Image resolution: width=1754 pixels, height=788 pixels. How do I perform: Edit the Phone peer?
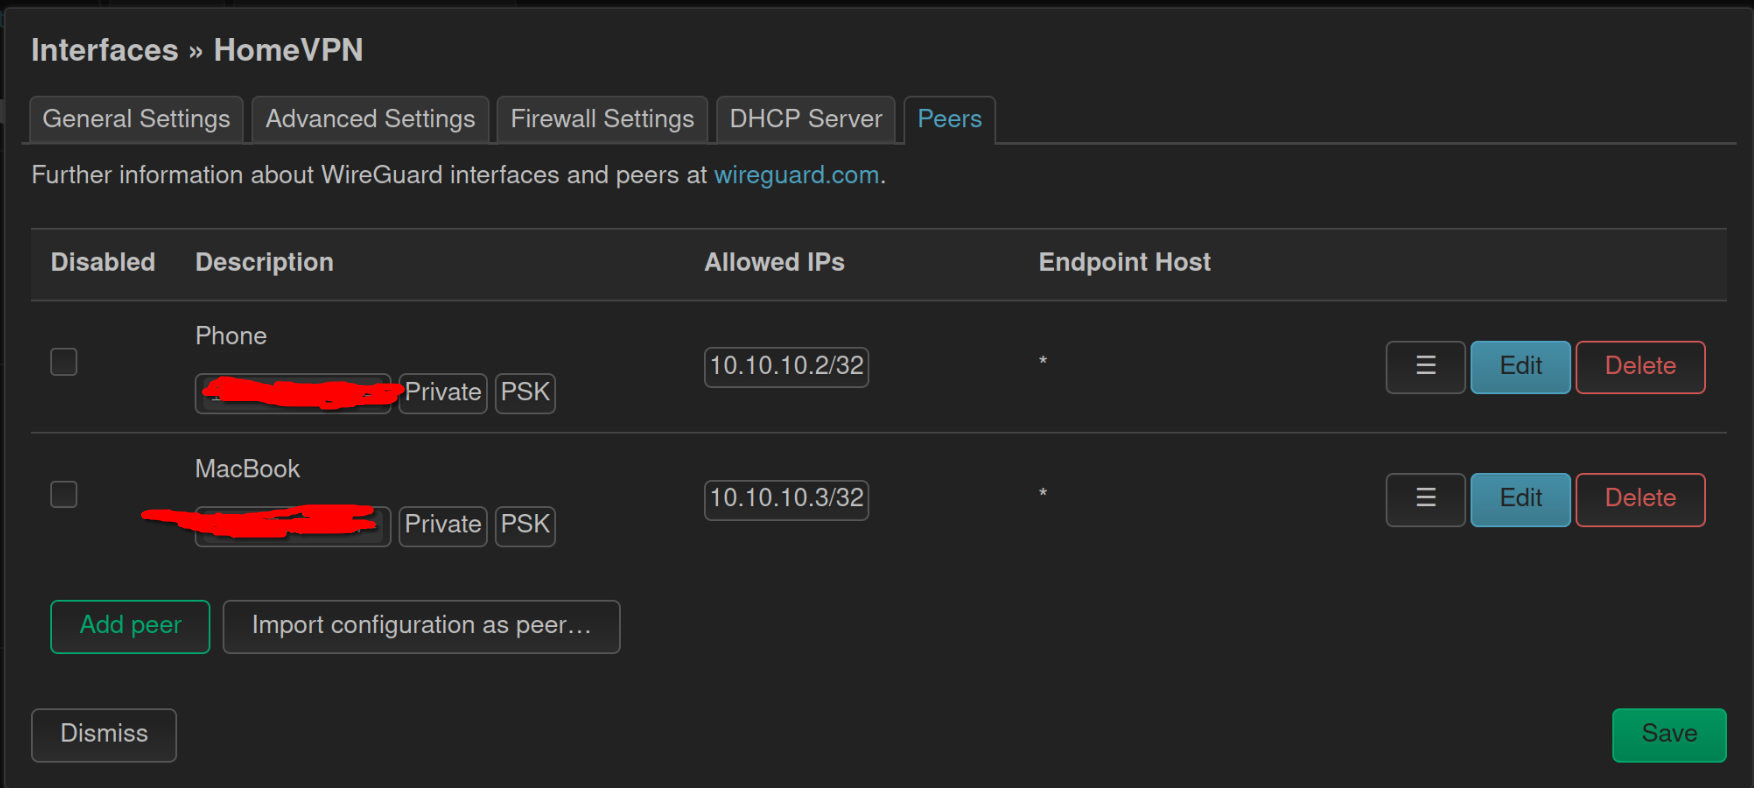1520,366
